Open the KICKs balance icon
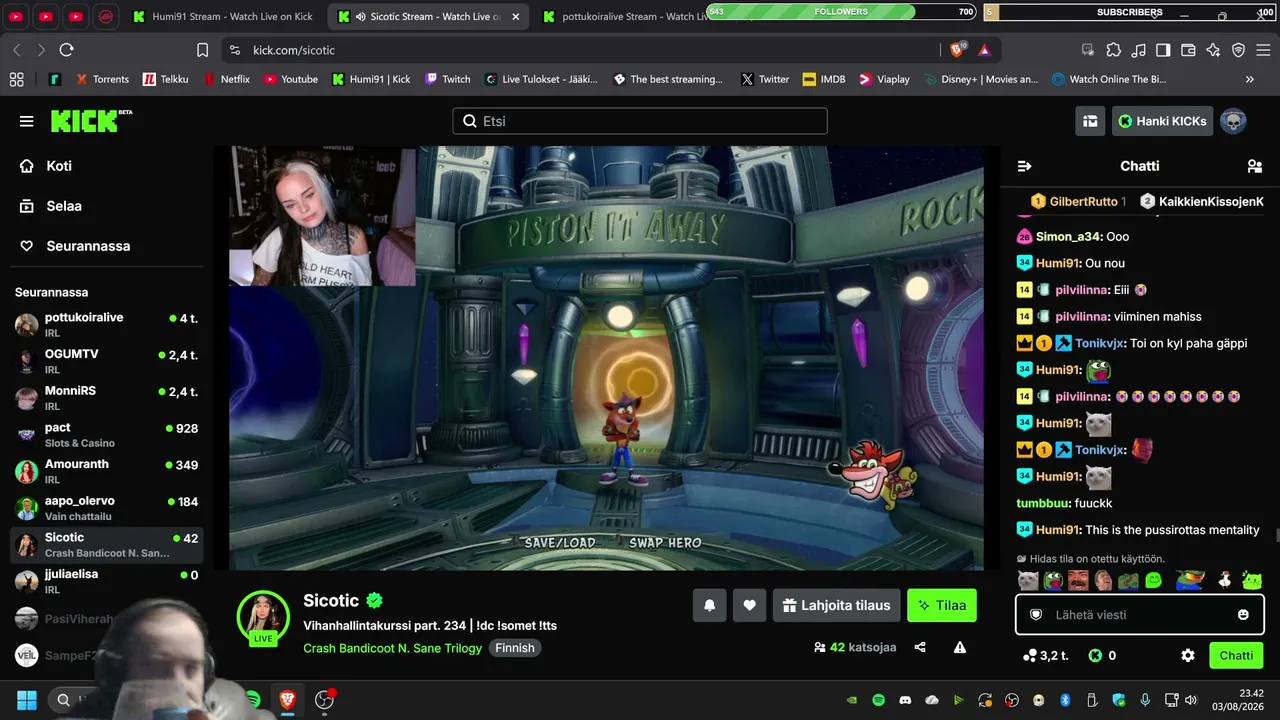 coord(1095,656)
